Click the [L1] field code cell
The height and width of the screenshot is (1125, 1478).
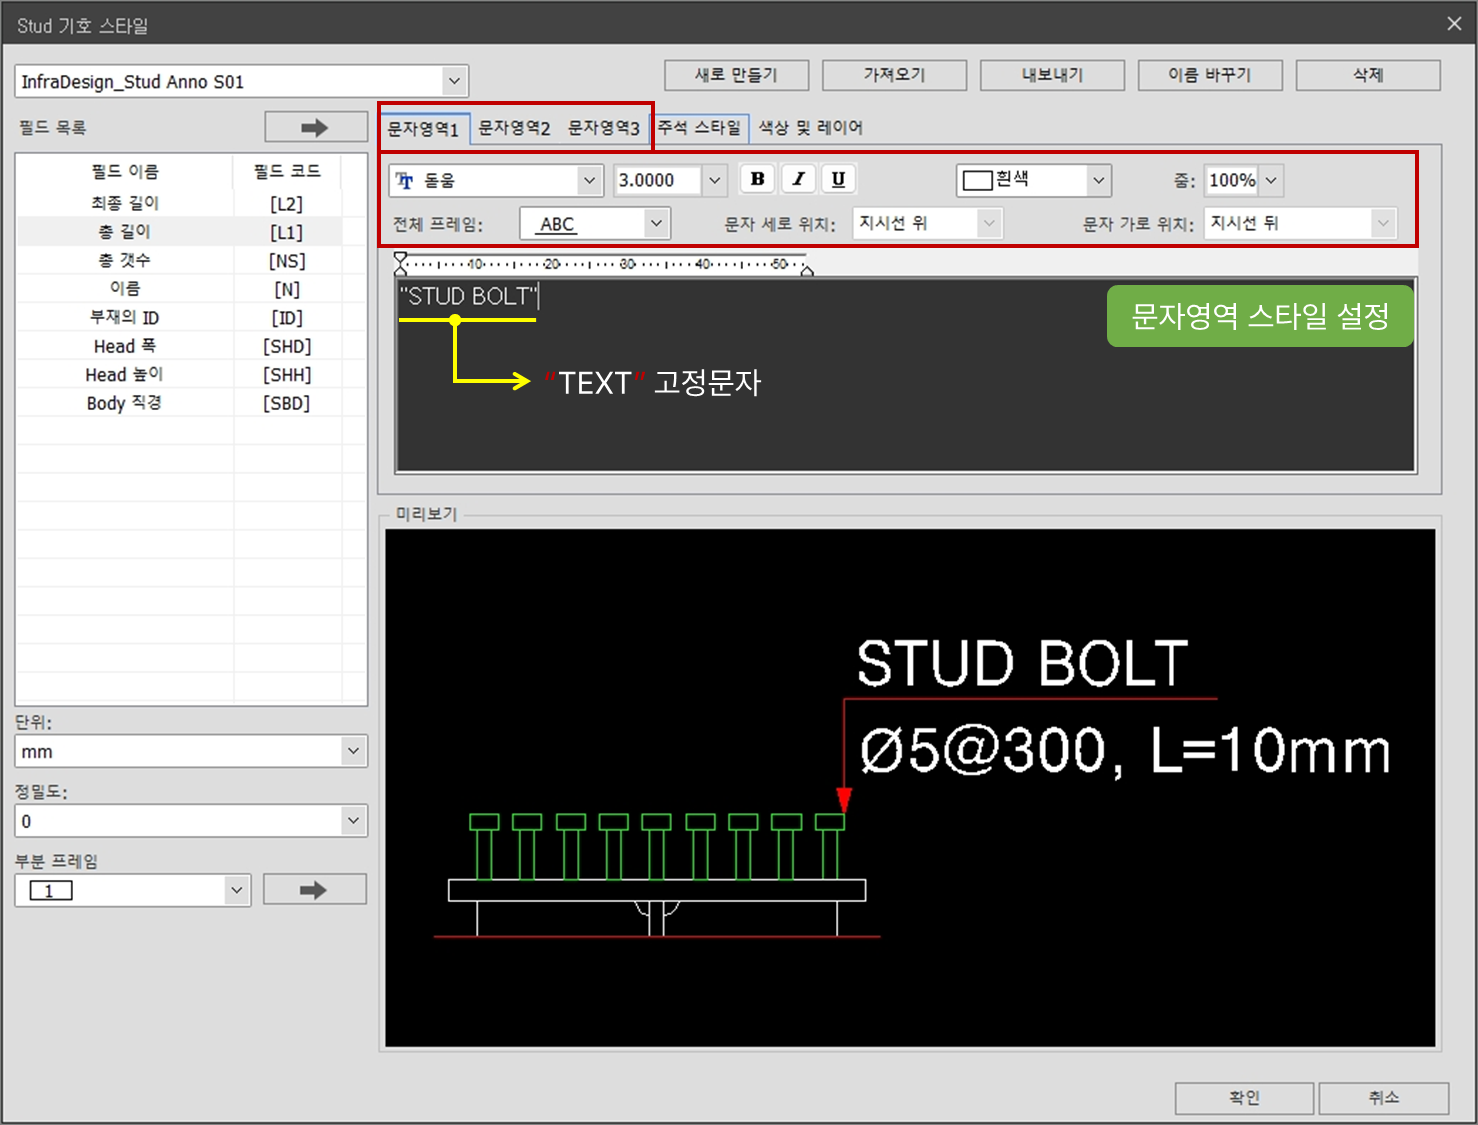coord(287,232)
